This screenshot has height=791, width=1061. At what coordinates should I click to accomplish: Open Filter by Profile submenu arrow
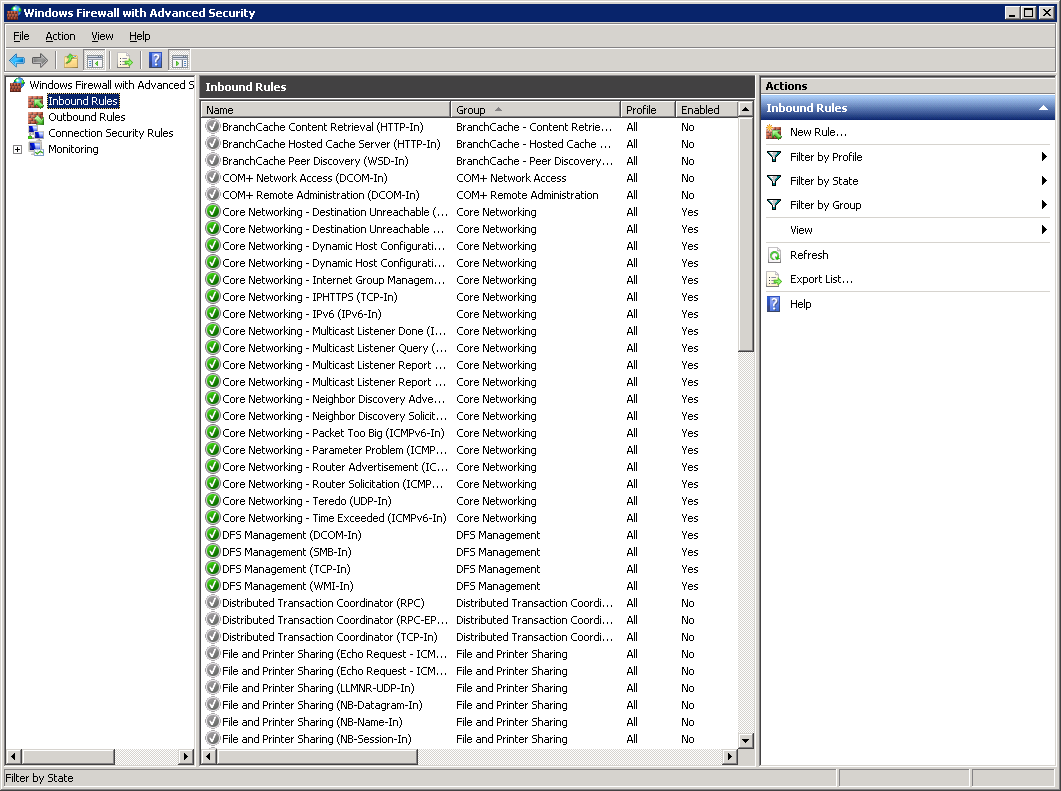pos(1044,157)
